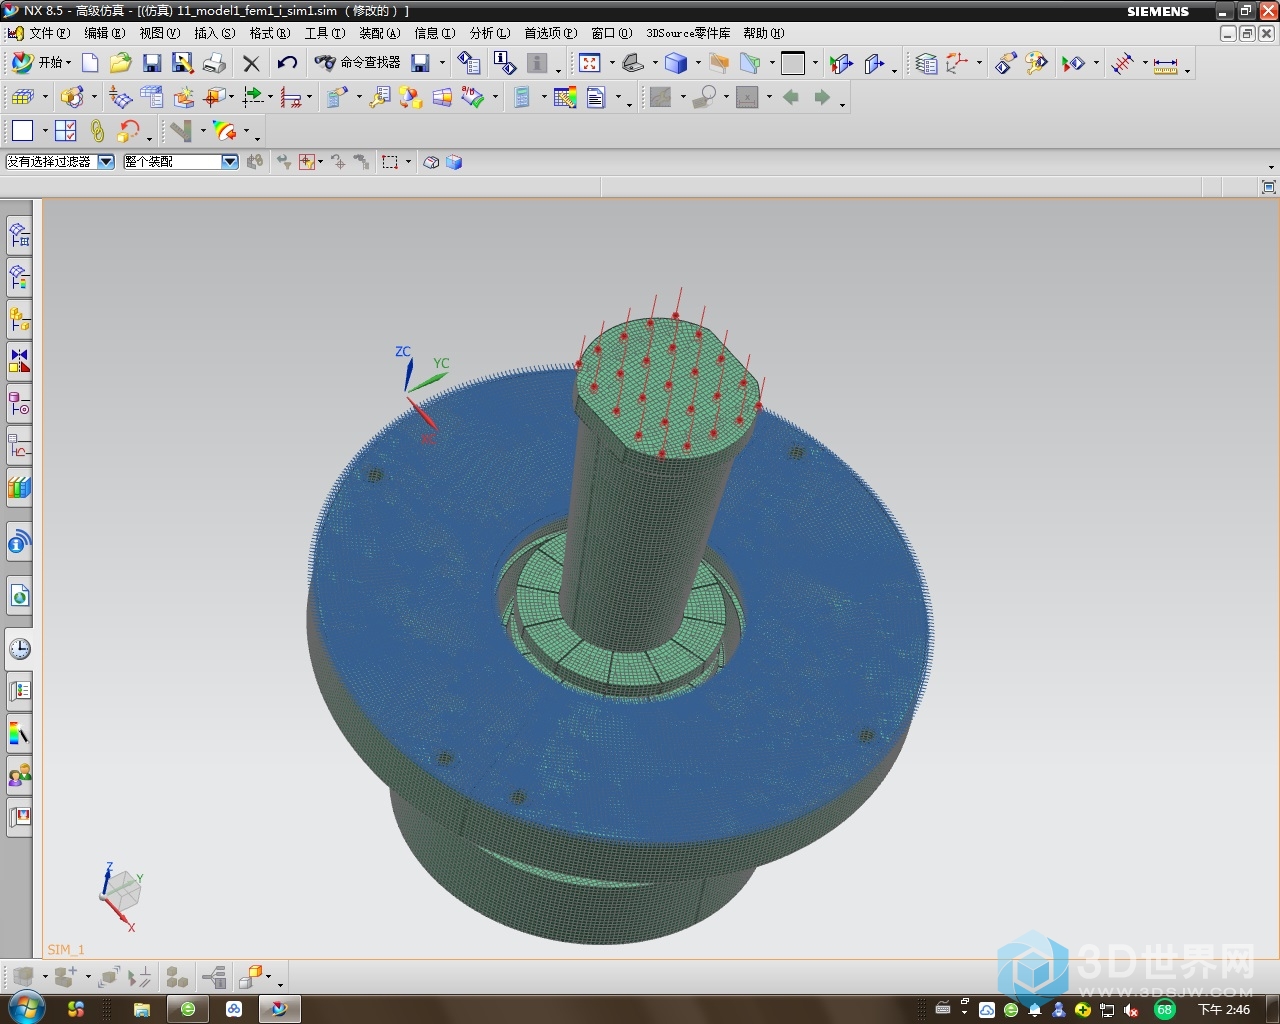Open the 命令查找器 command finder

pos(358,63)
